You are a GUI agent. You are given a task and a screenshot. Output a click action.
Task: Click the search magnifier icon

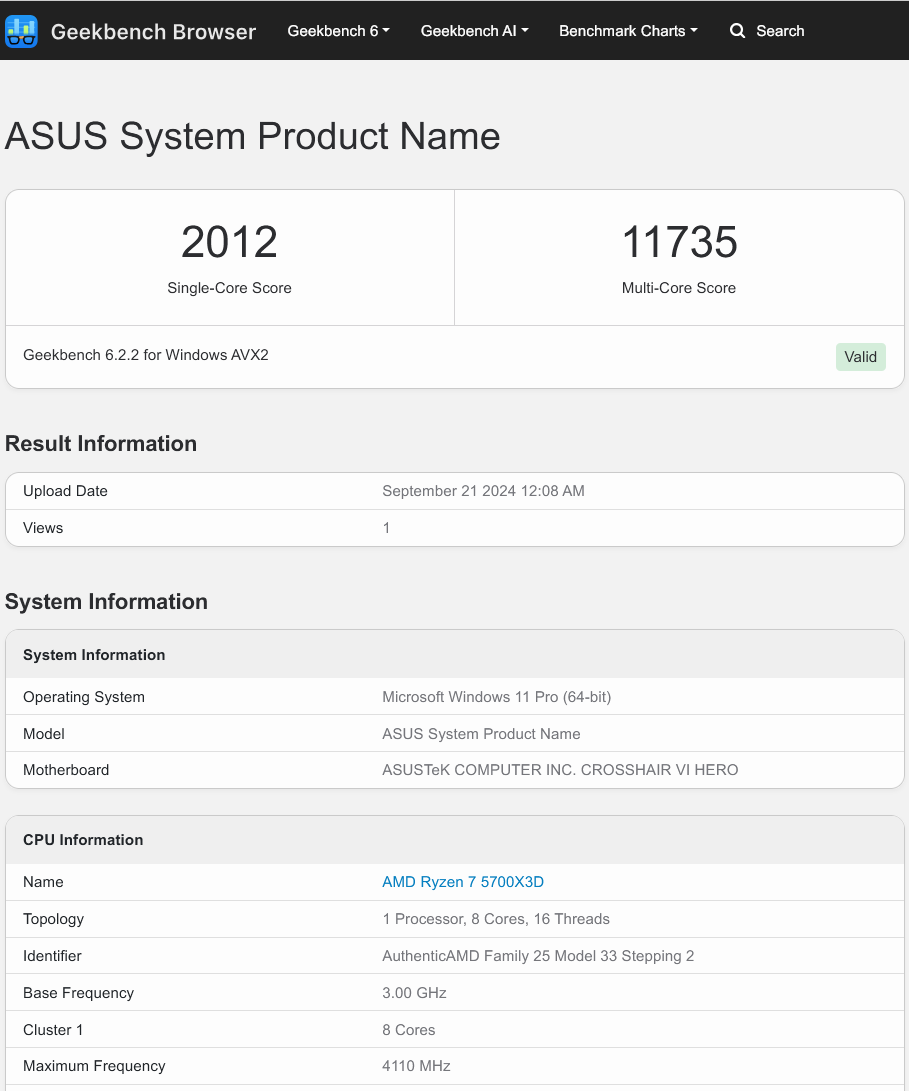click(x=737, y=31)
